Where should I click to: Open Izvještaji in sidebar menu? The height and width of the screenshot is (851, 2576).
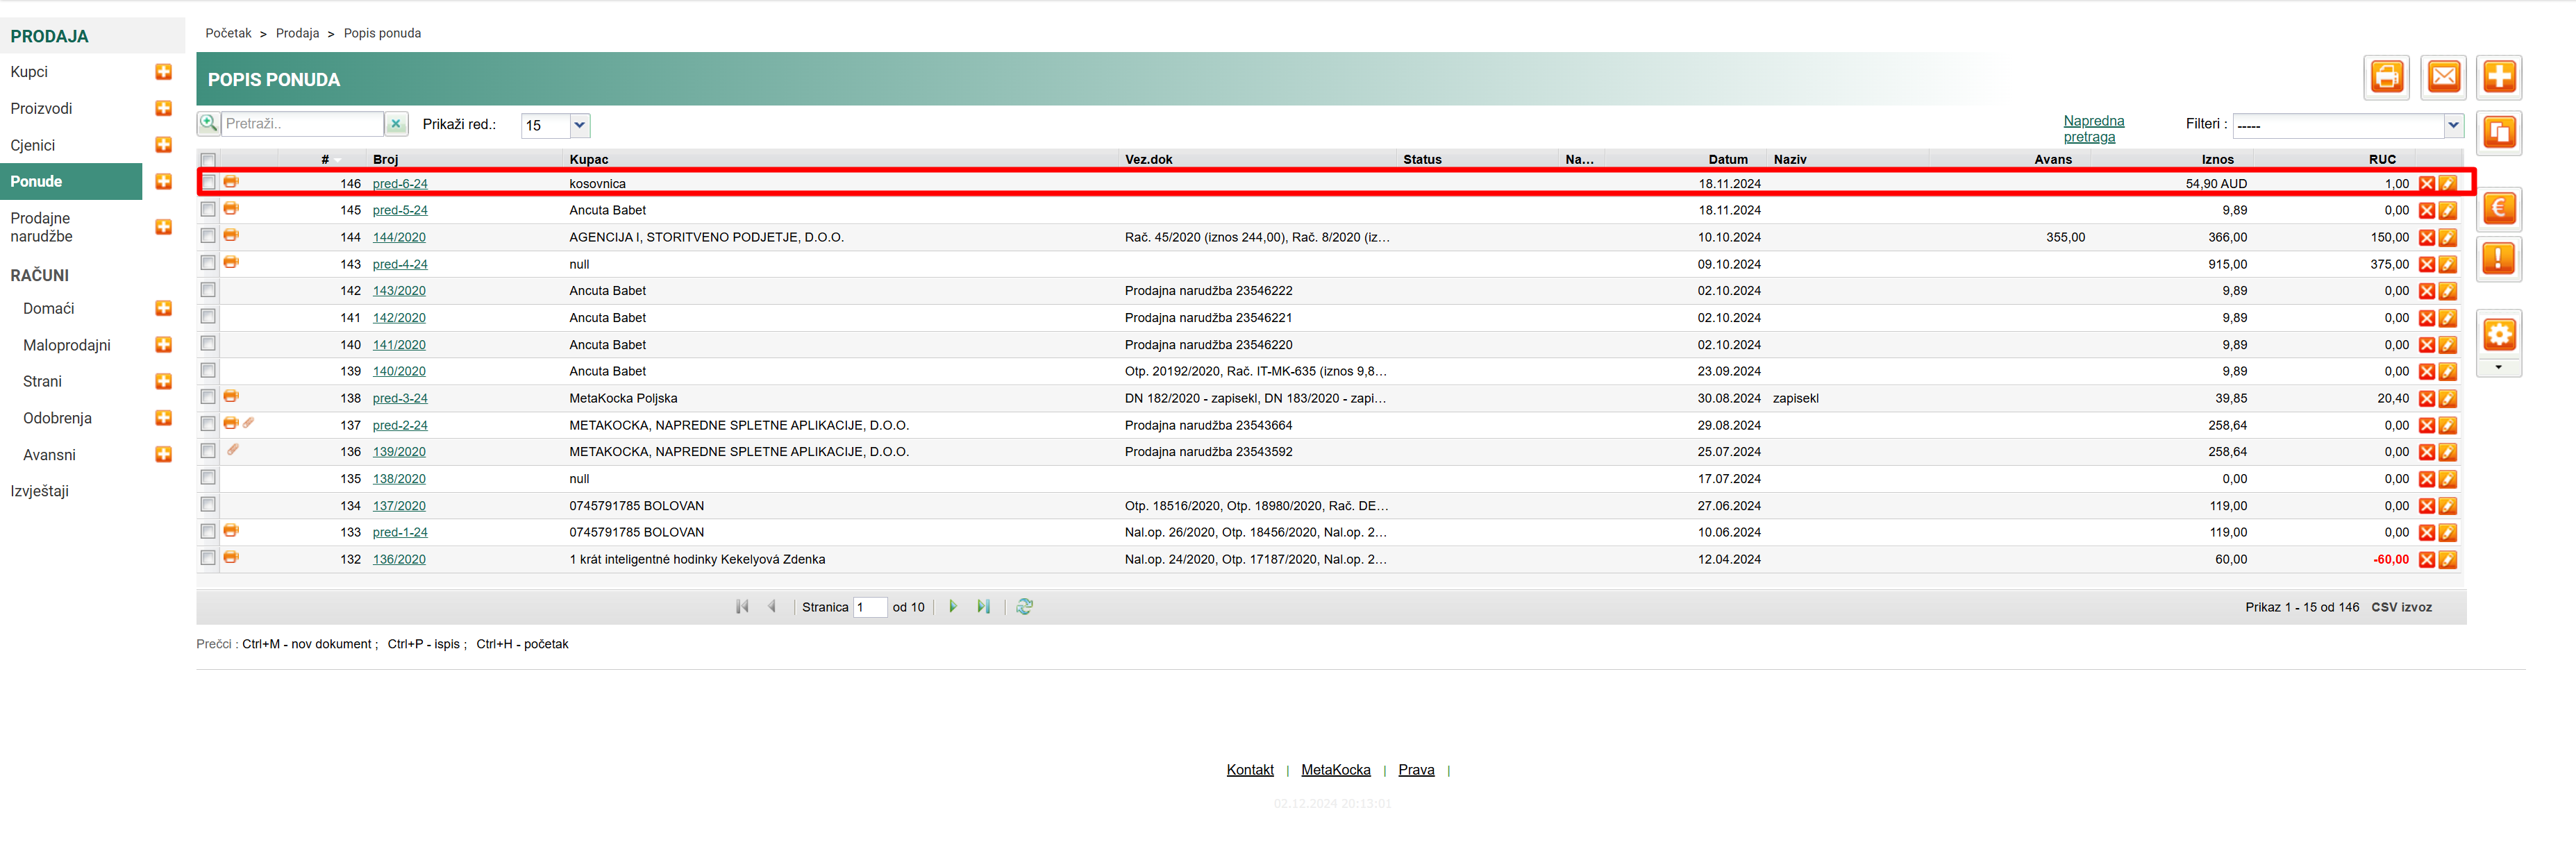pos(39,491)
